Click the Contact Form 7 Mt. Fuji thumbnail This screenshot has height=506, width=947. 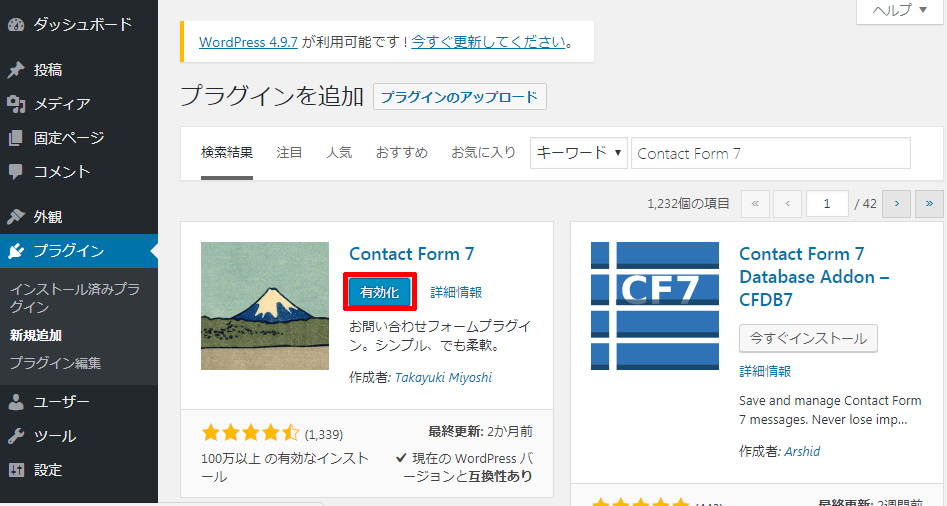click(265, 306)
